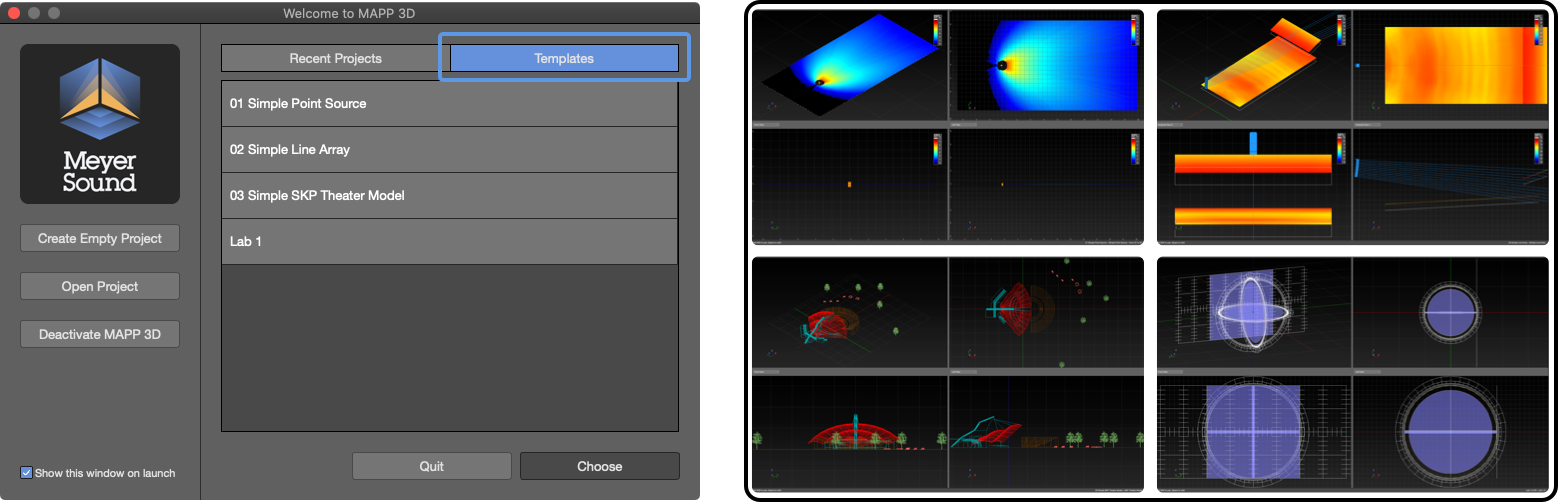Choose the 01 Simple Point Source template
This screenshot has height=502, width=1559.
(x=449, y=104)
